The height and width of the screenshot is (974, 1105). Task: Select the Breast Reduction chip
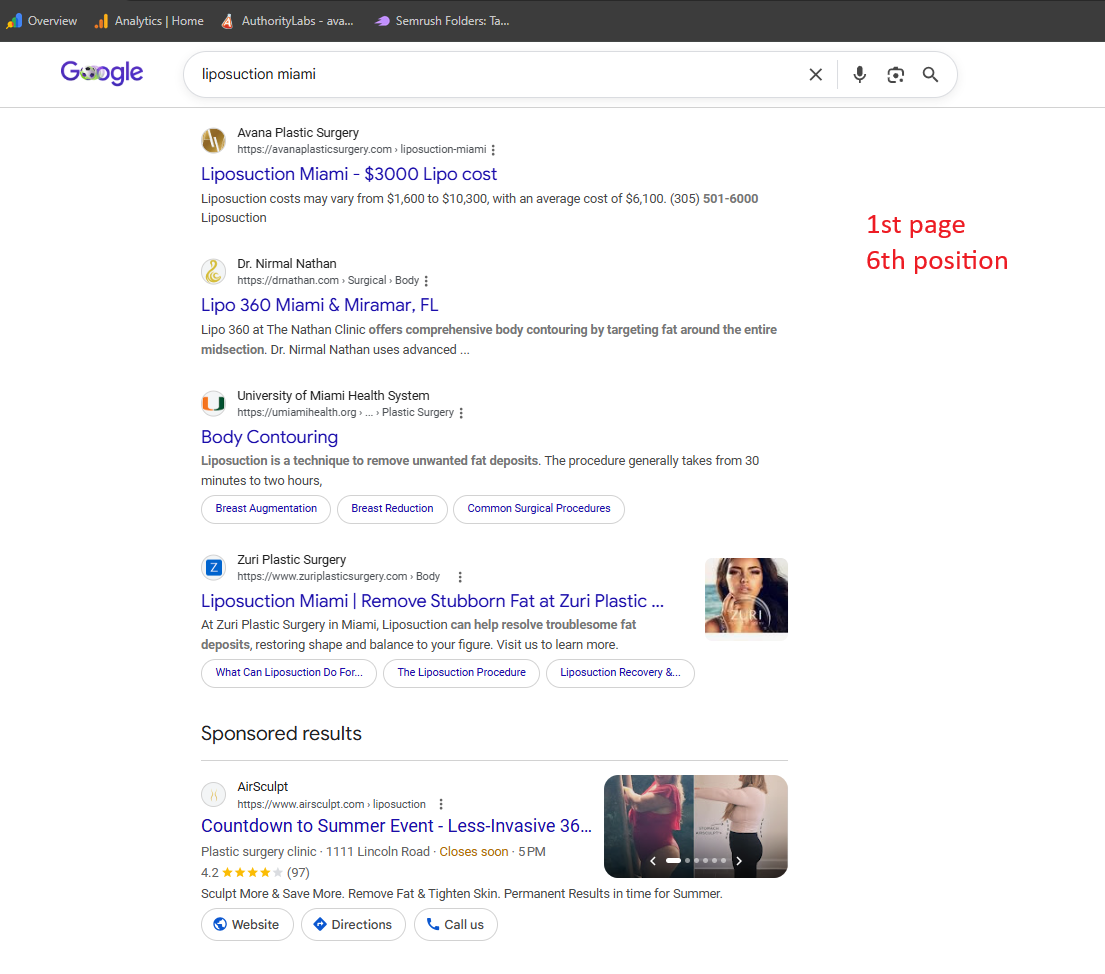(x=392, y=509)
